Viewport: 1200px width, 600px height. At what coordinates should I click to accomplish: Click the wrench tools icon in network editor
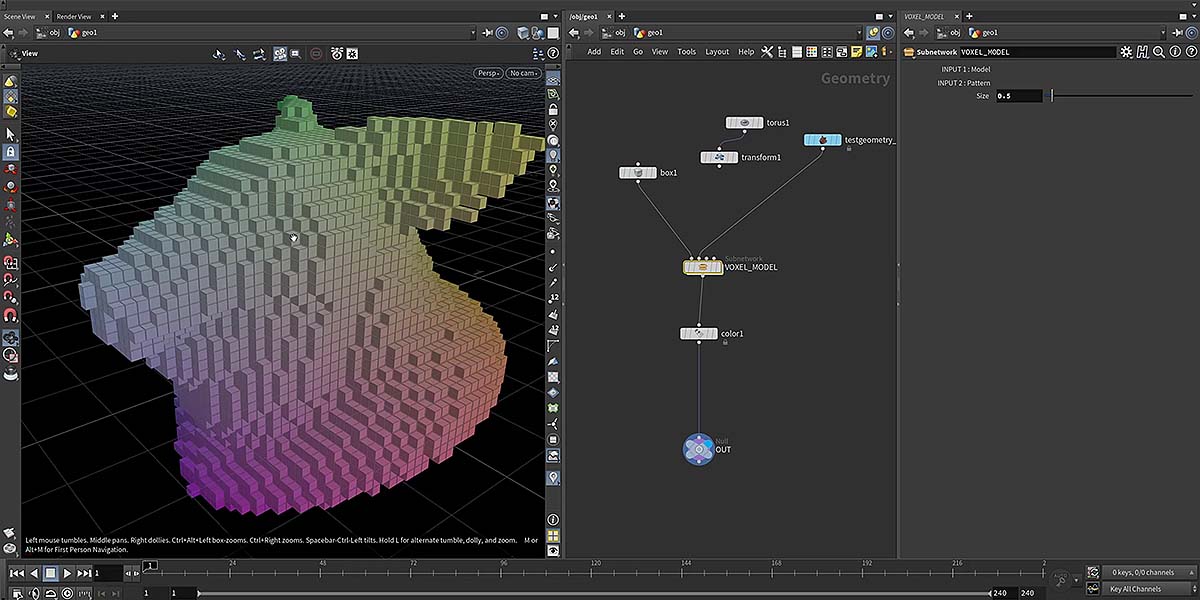tap(767, 52)
